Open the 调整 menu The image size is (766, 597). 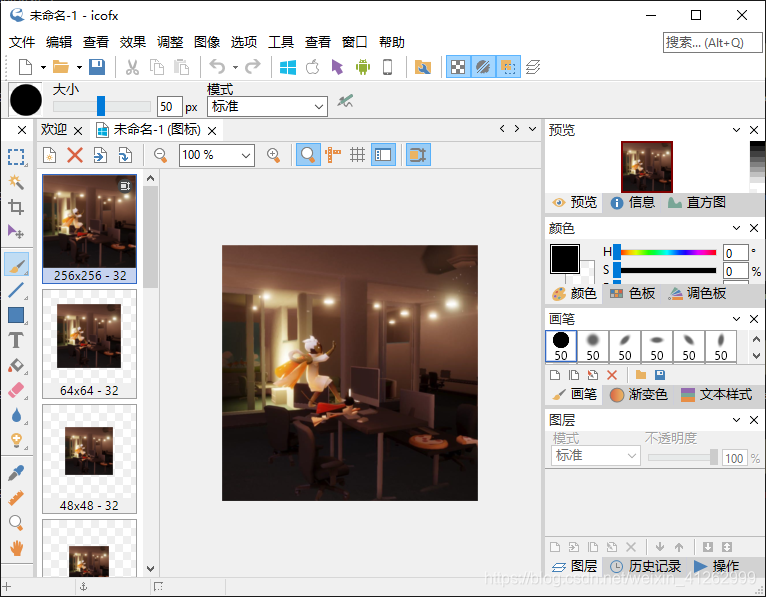pyautogui.click(x=170, y=42)
